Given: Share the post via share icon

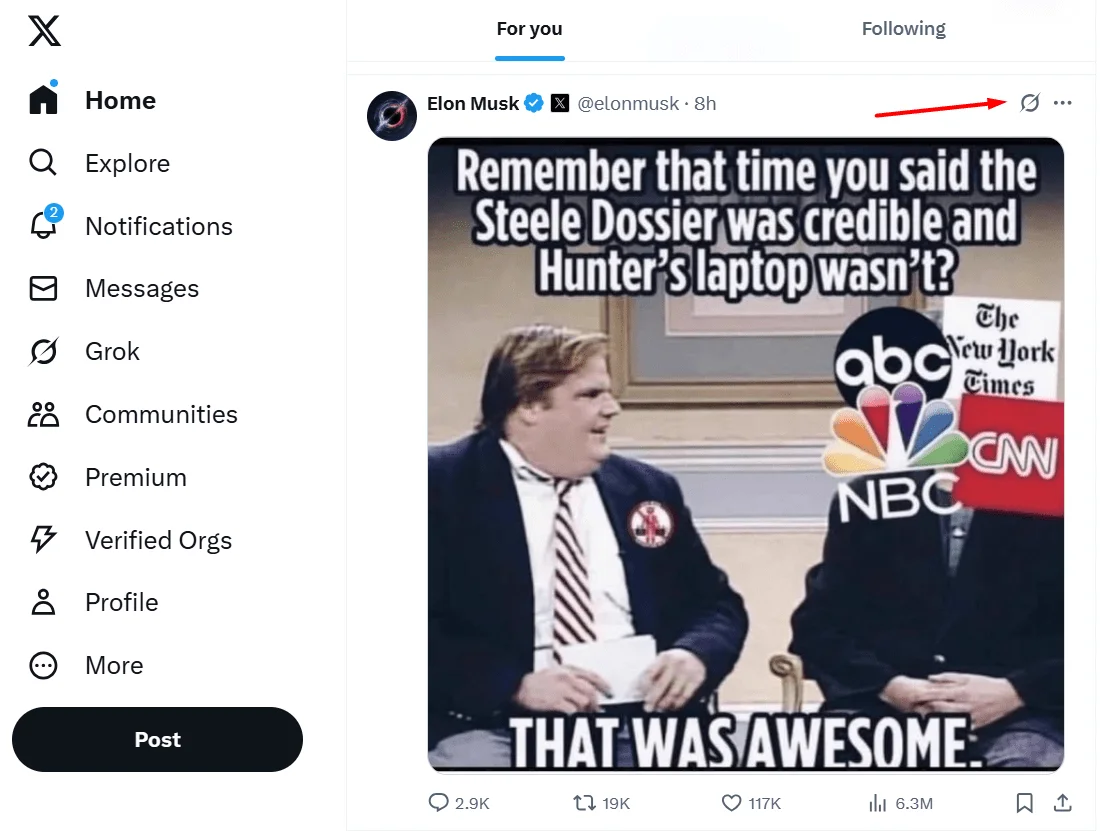Looking at the screenshot, I should click(x=1062, y=802).
